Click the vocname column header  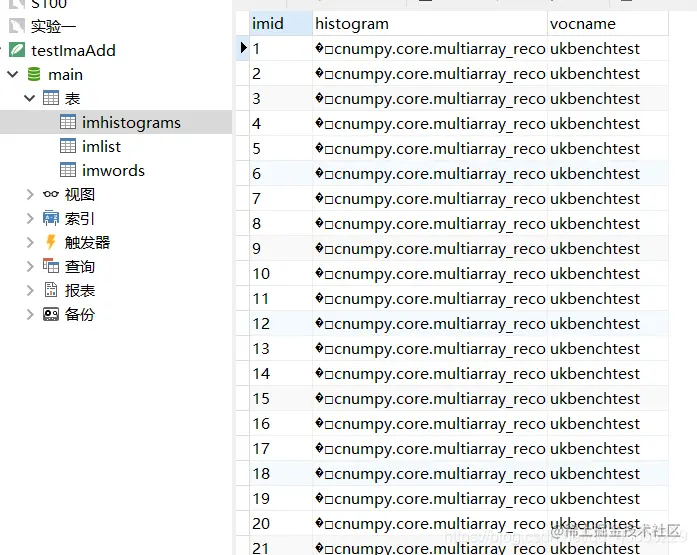[608, 23]
